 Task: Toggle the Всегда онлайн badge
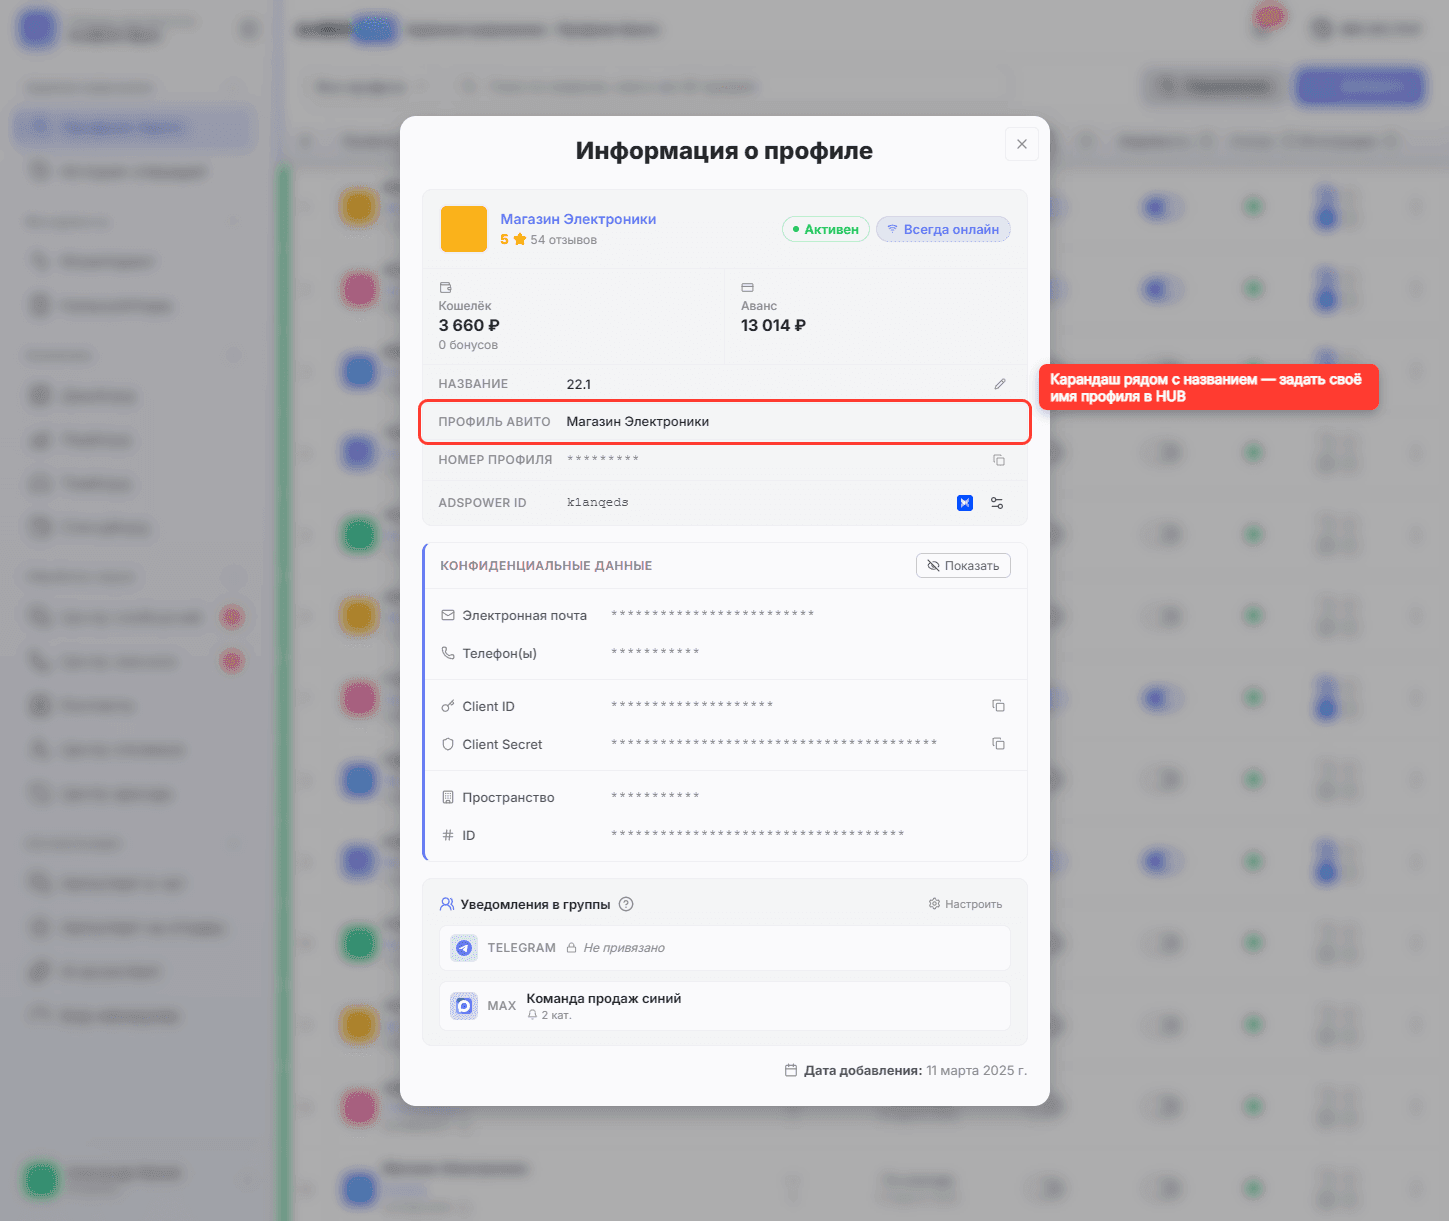pos(943,229)
